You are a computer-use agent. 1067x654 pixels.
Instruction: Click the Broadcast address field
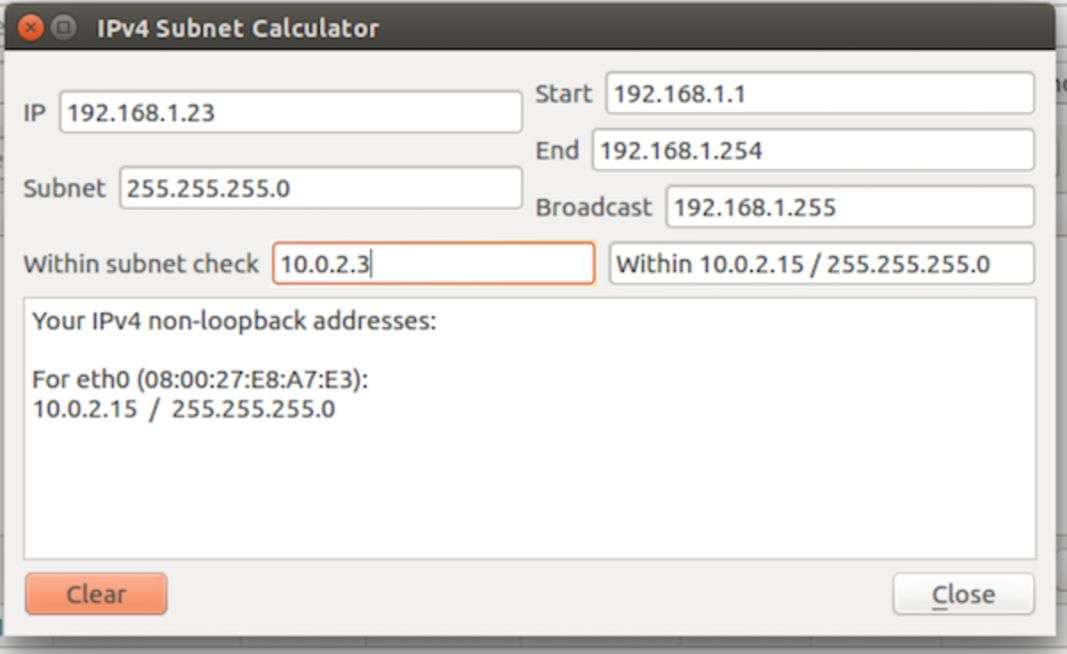(x=849, y=207)
